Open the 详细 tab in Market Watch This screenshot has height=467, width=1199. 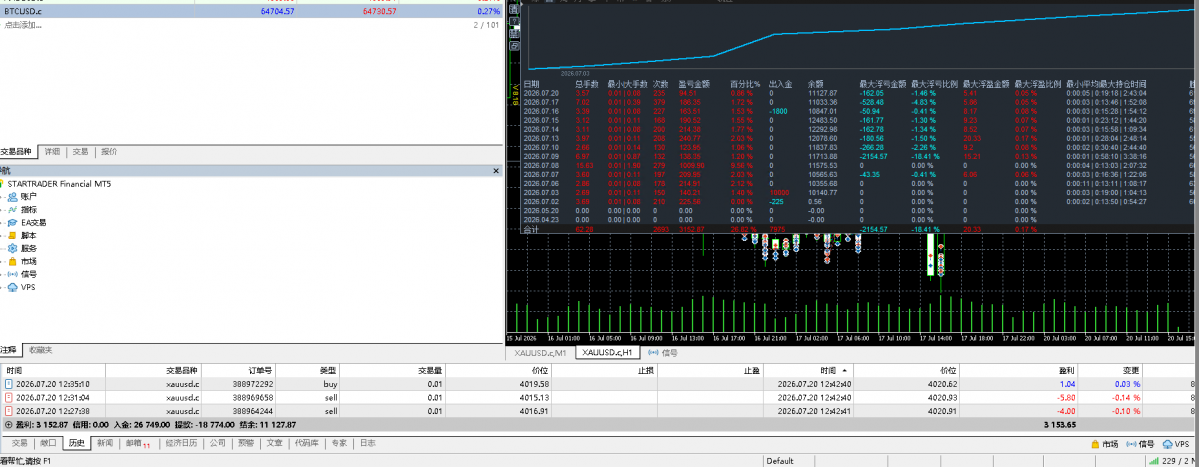coord(52,152)
